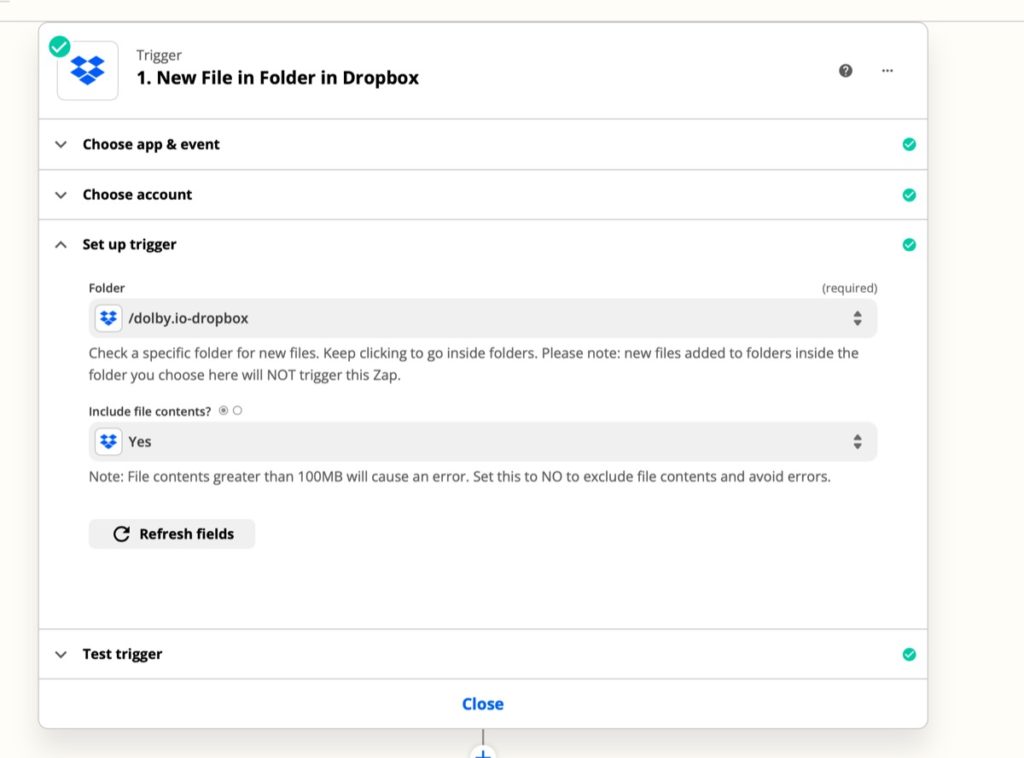Click the refresh arrow icon in Refresh fields
Viewport: 1024px width, 758px height.
tap(121, 534)
